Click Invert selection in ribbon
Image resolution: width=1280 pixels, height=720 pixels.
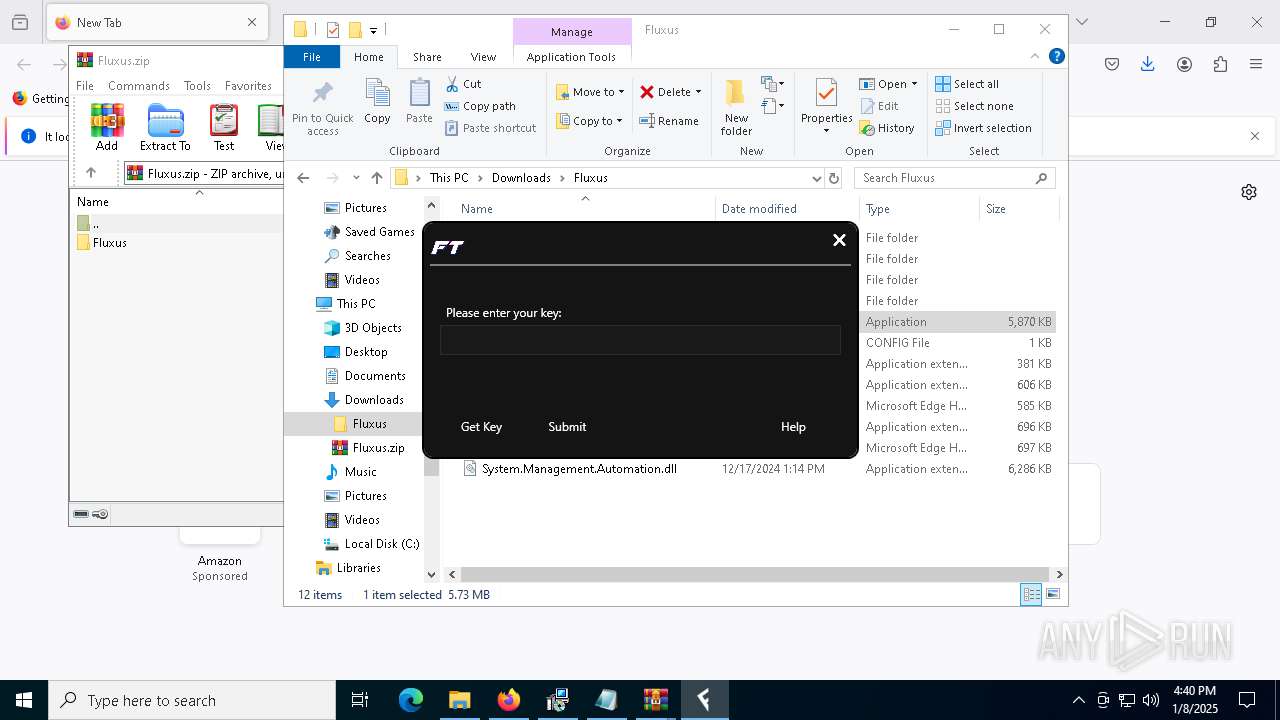point(983,128)
